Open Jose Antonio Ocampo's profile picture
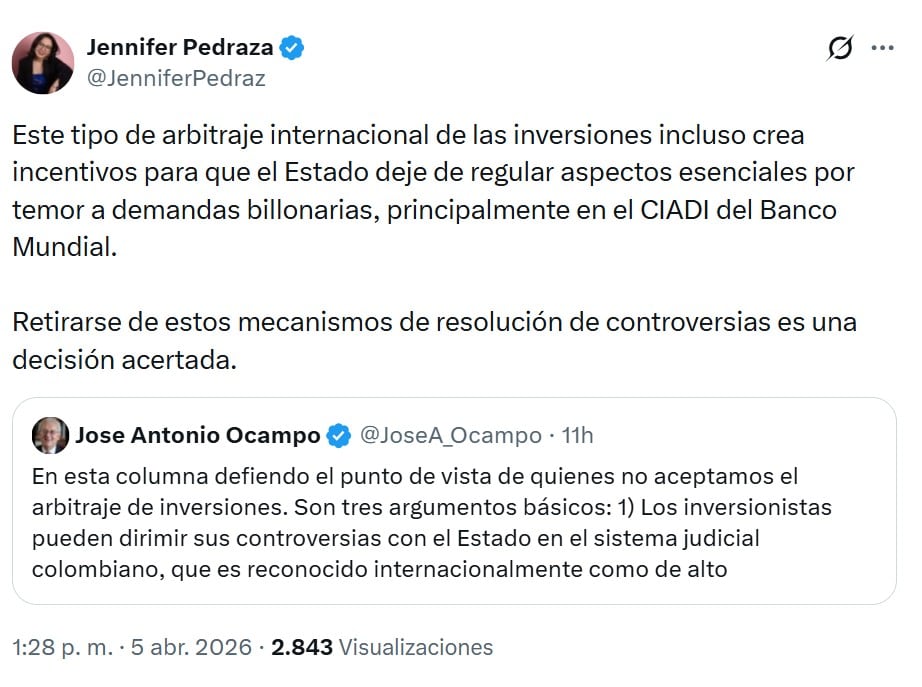This screenshot has height=687, width=922. [x=50, y=436]
